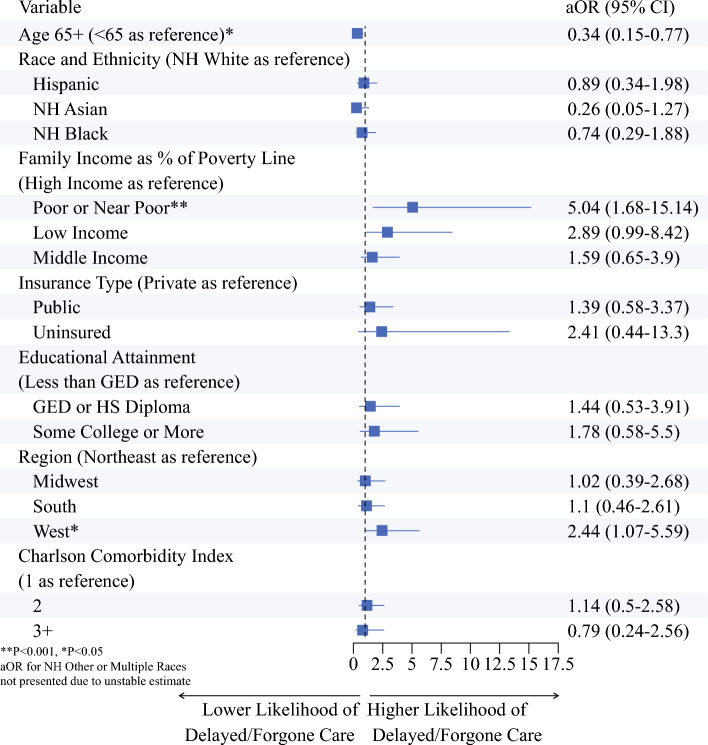Click the "Charlson Comorbidity Index" heading

[x=126, y=555]
